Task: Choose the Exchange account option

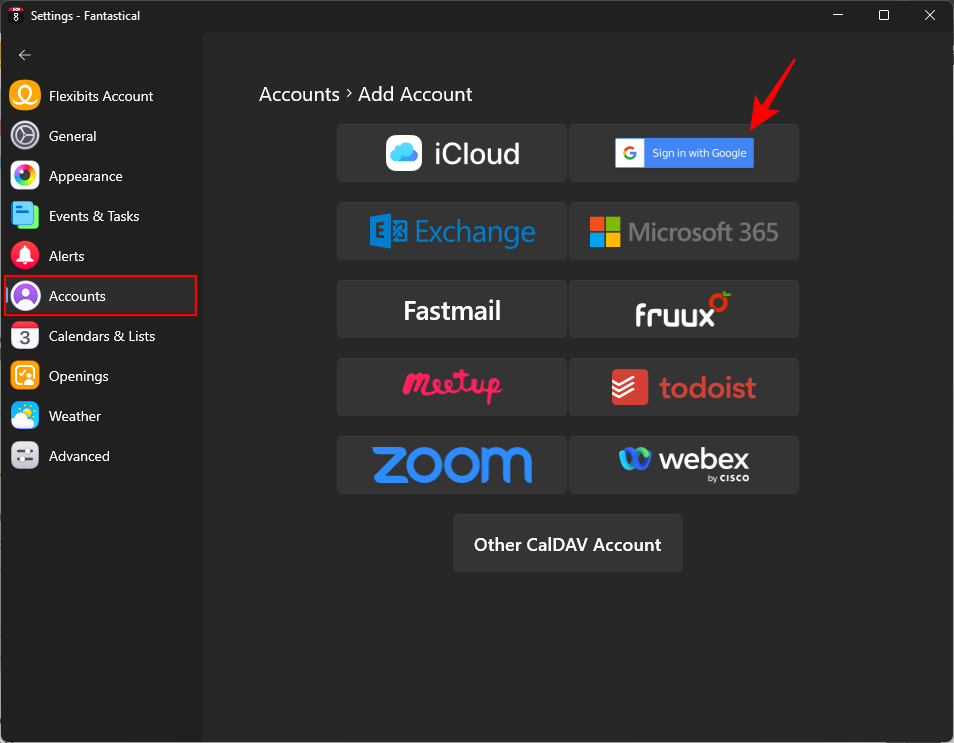Action: (452, 231)
